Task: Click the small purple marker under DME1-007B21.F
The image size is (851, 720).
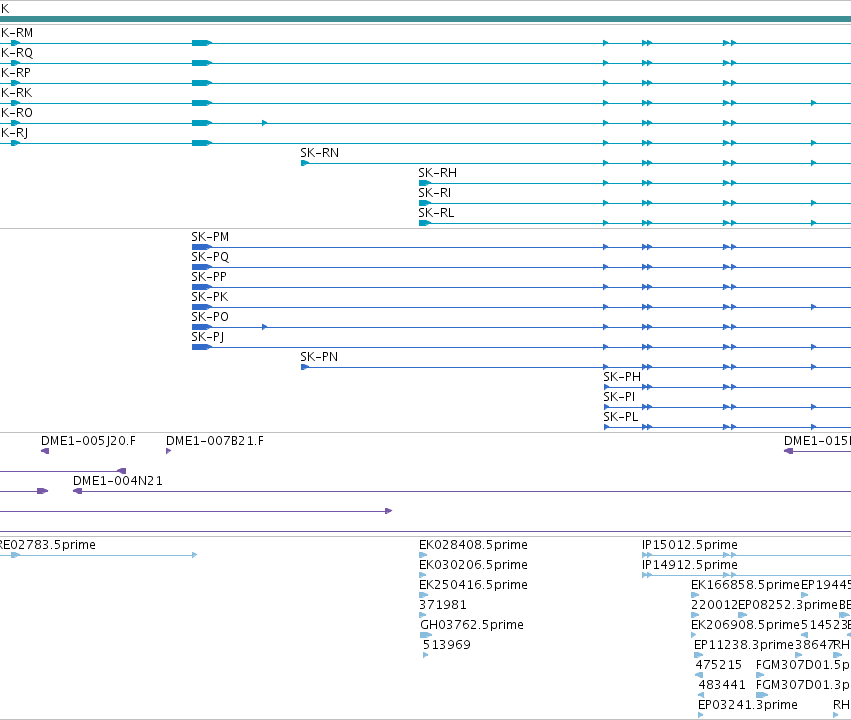Action: coord(169,451)
